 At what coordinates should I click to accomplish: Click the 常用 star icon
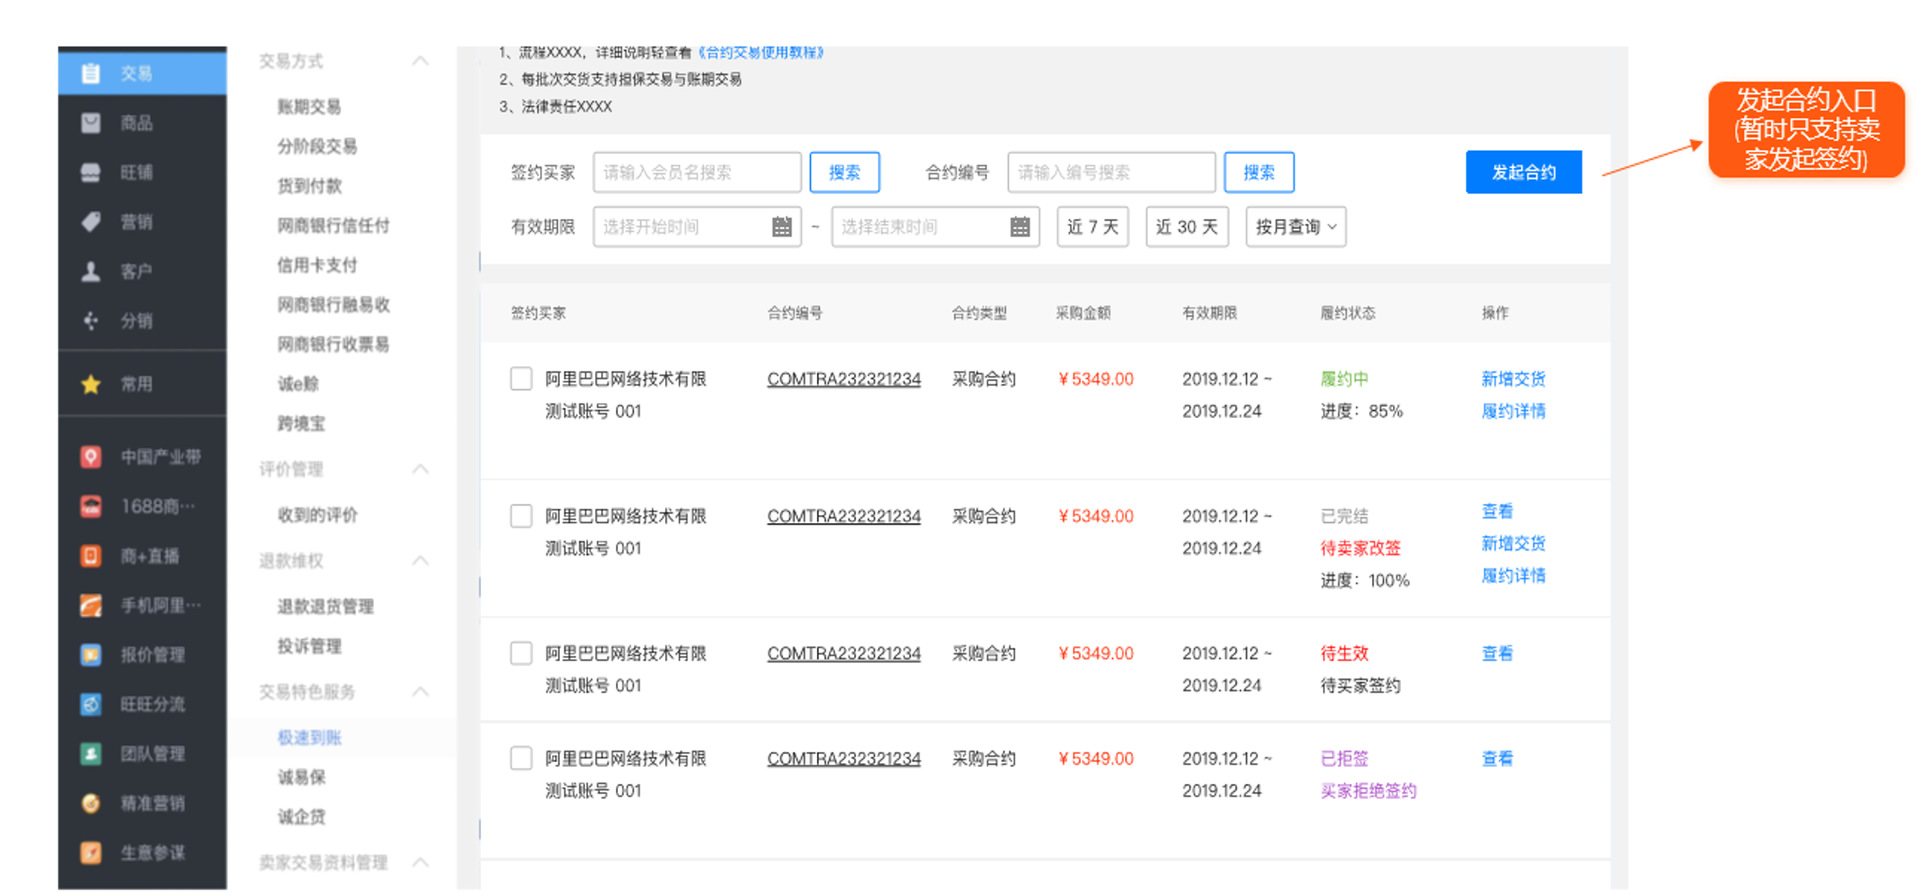click(x=91, y=384)
